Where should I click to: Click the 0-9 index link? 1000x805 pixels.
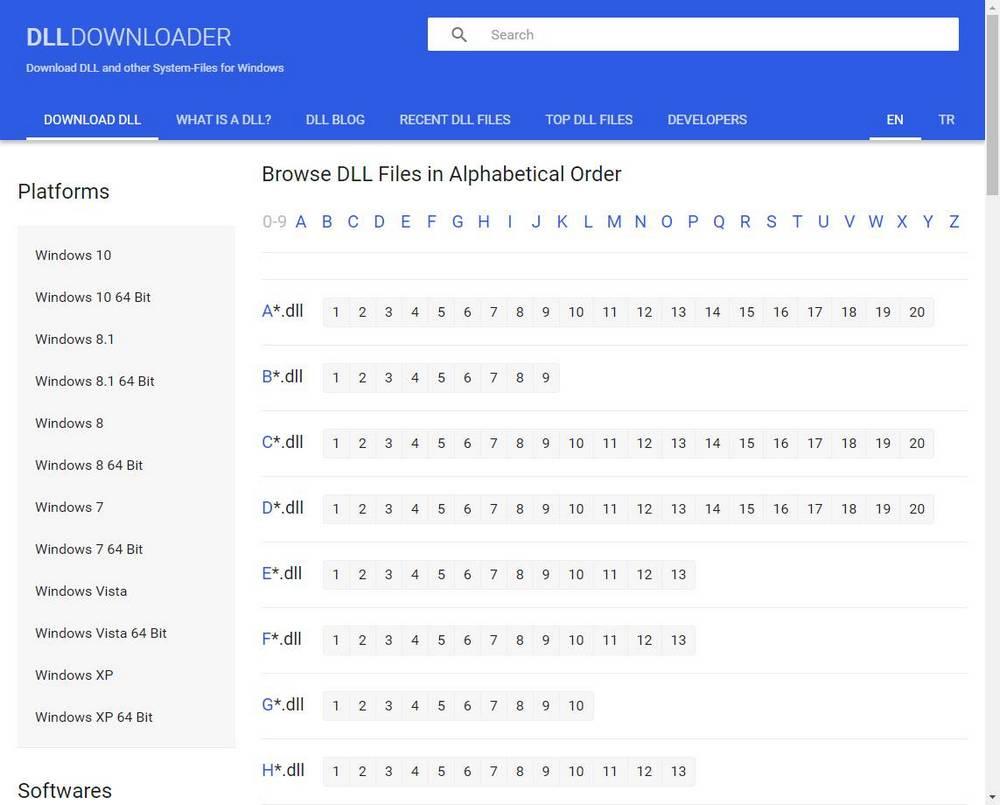click(x=274, y=222)
